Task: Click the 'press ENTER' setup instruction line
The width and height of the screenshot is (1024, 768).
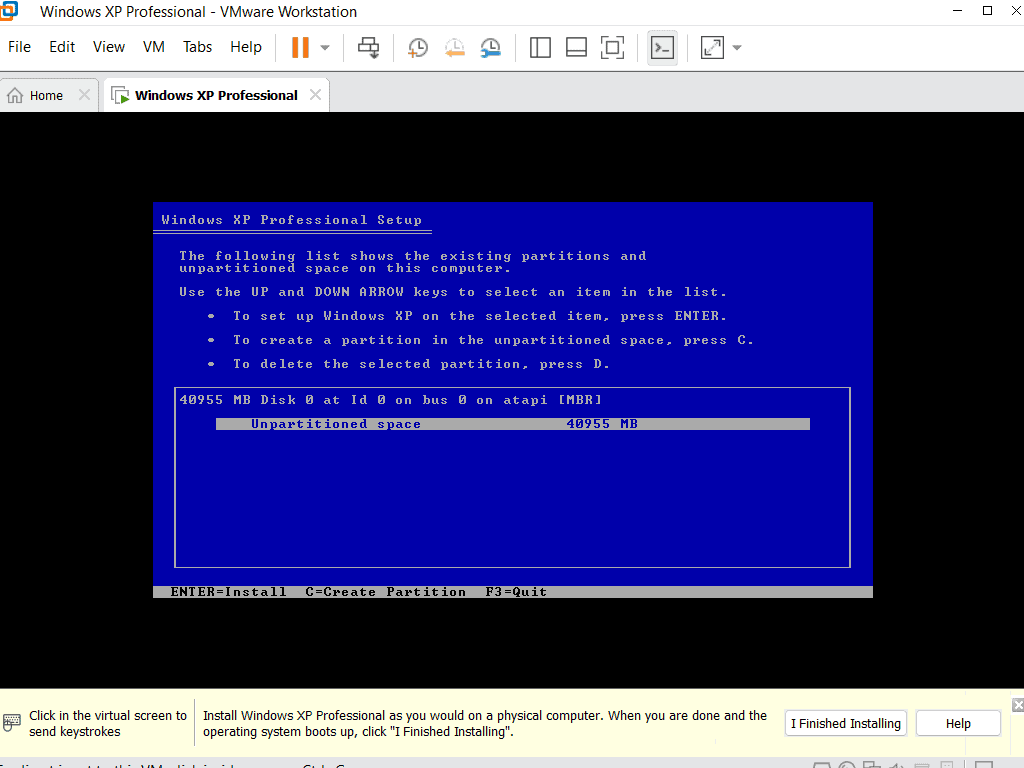Action: coord(480,316)
